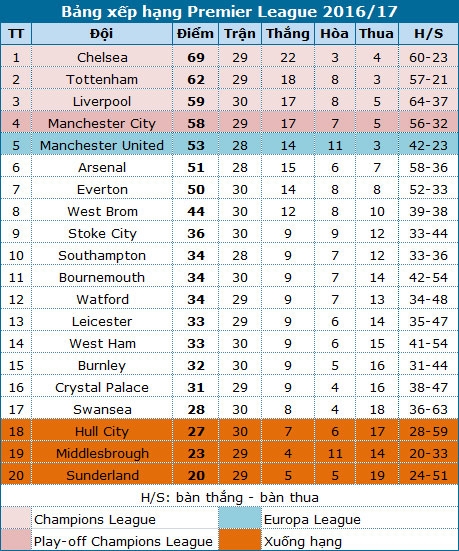Click the Thua column header
The width and height of the screenshot is (459, 551).
pos(377,34)
